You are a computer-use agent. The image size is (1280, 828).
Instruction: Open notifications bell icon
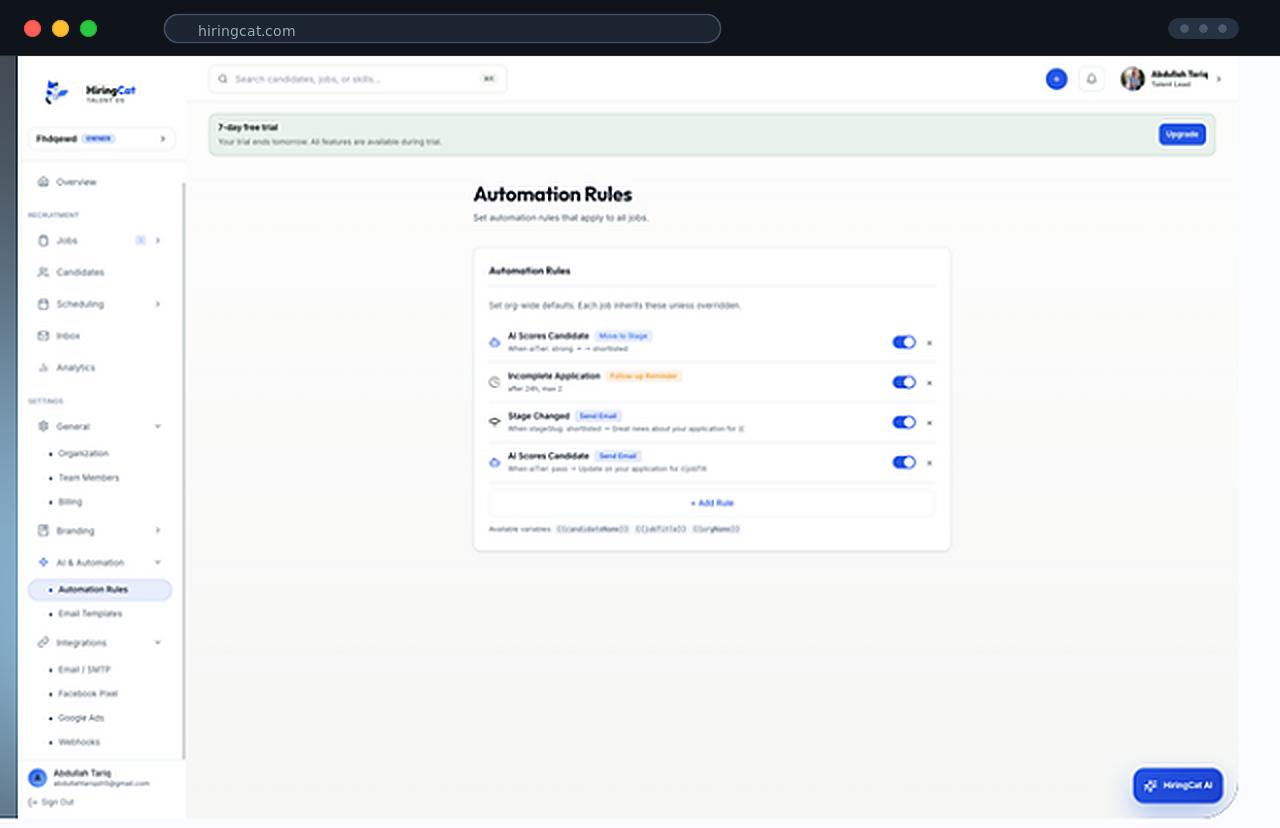pyautogui.click(x=1091, y=79)
